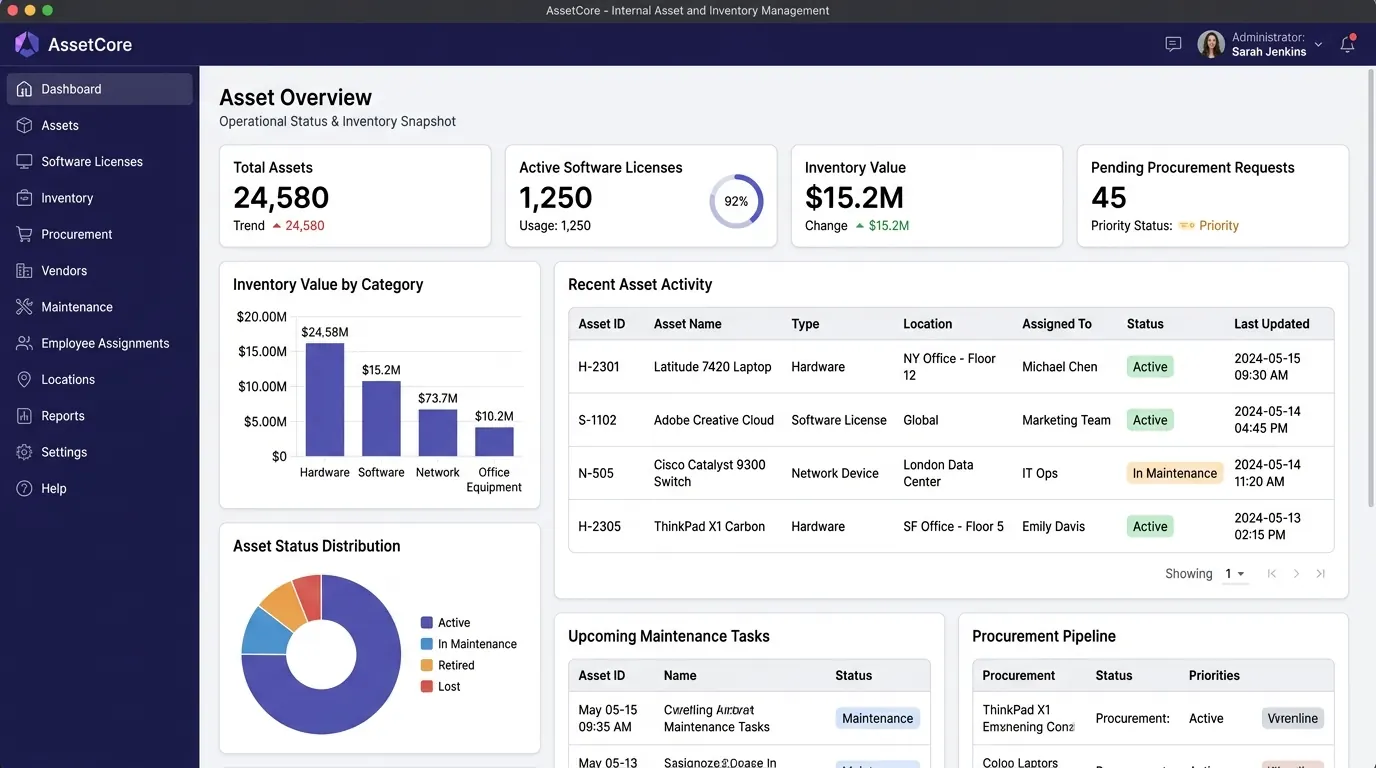Click the Hardware bar in the chart
The width and height of the screenshot is (1376, 768).
pos(325,400)
